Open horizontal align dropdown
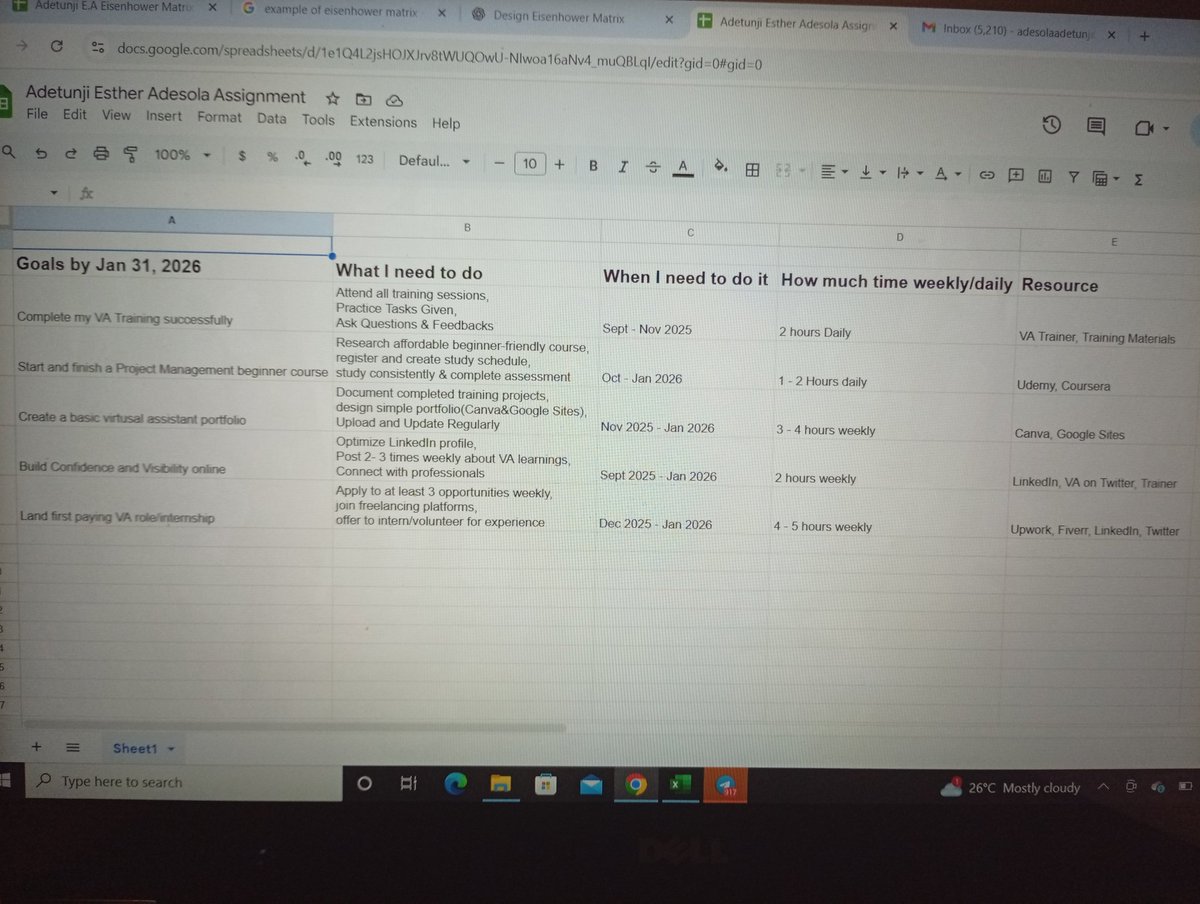This screenshot has height=904, width=1200. coord(834,172)
